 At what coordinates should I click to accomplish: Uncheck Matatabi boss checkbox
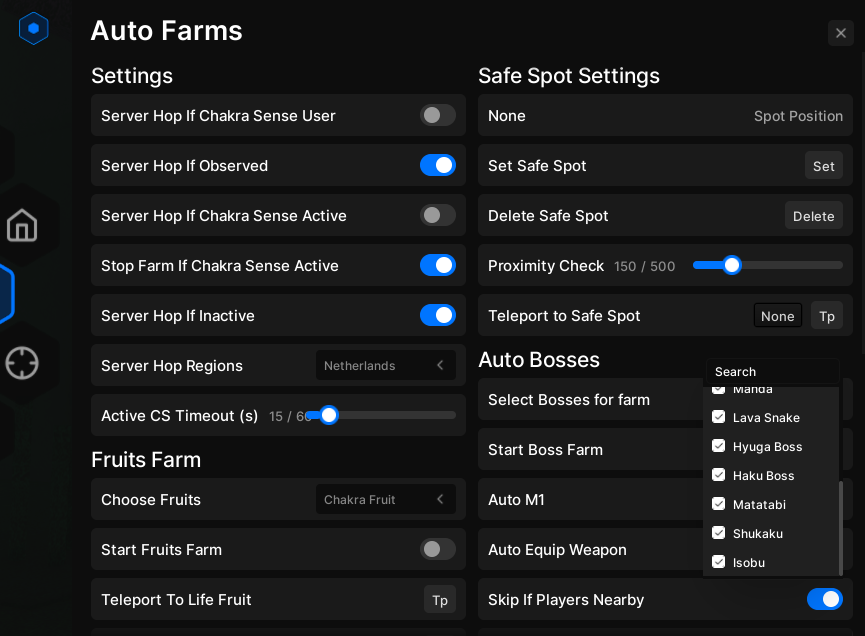click(x=718, y=504)
